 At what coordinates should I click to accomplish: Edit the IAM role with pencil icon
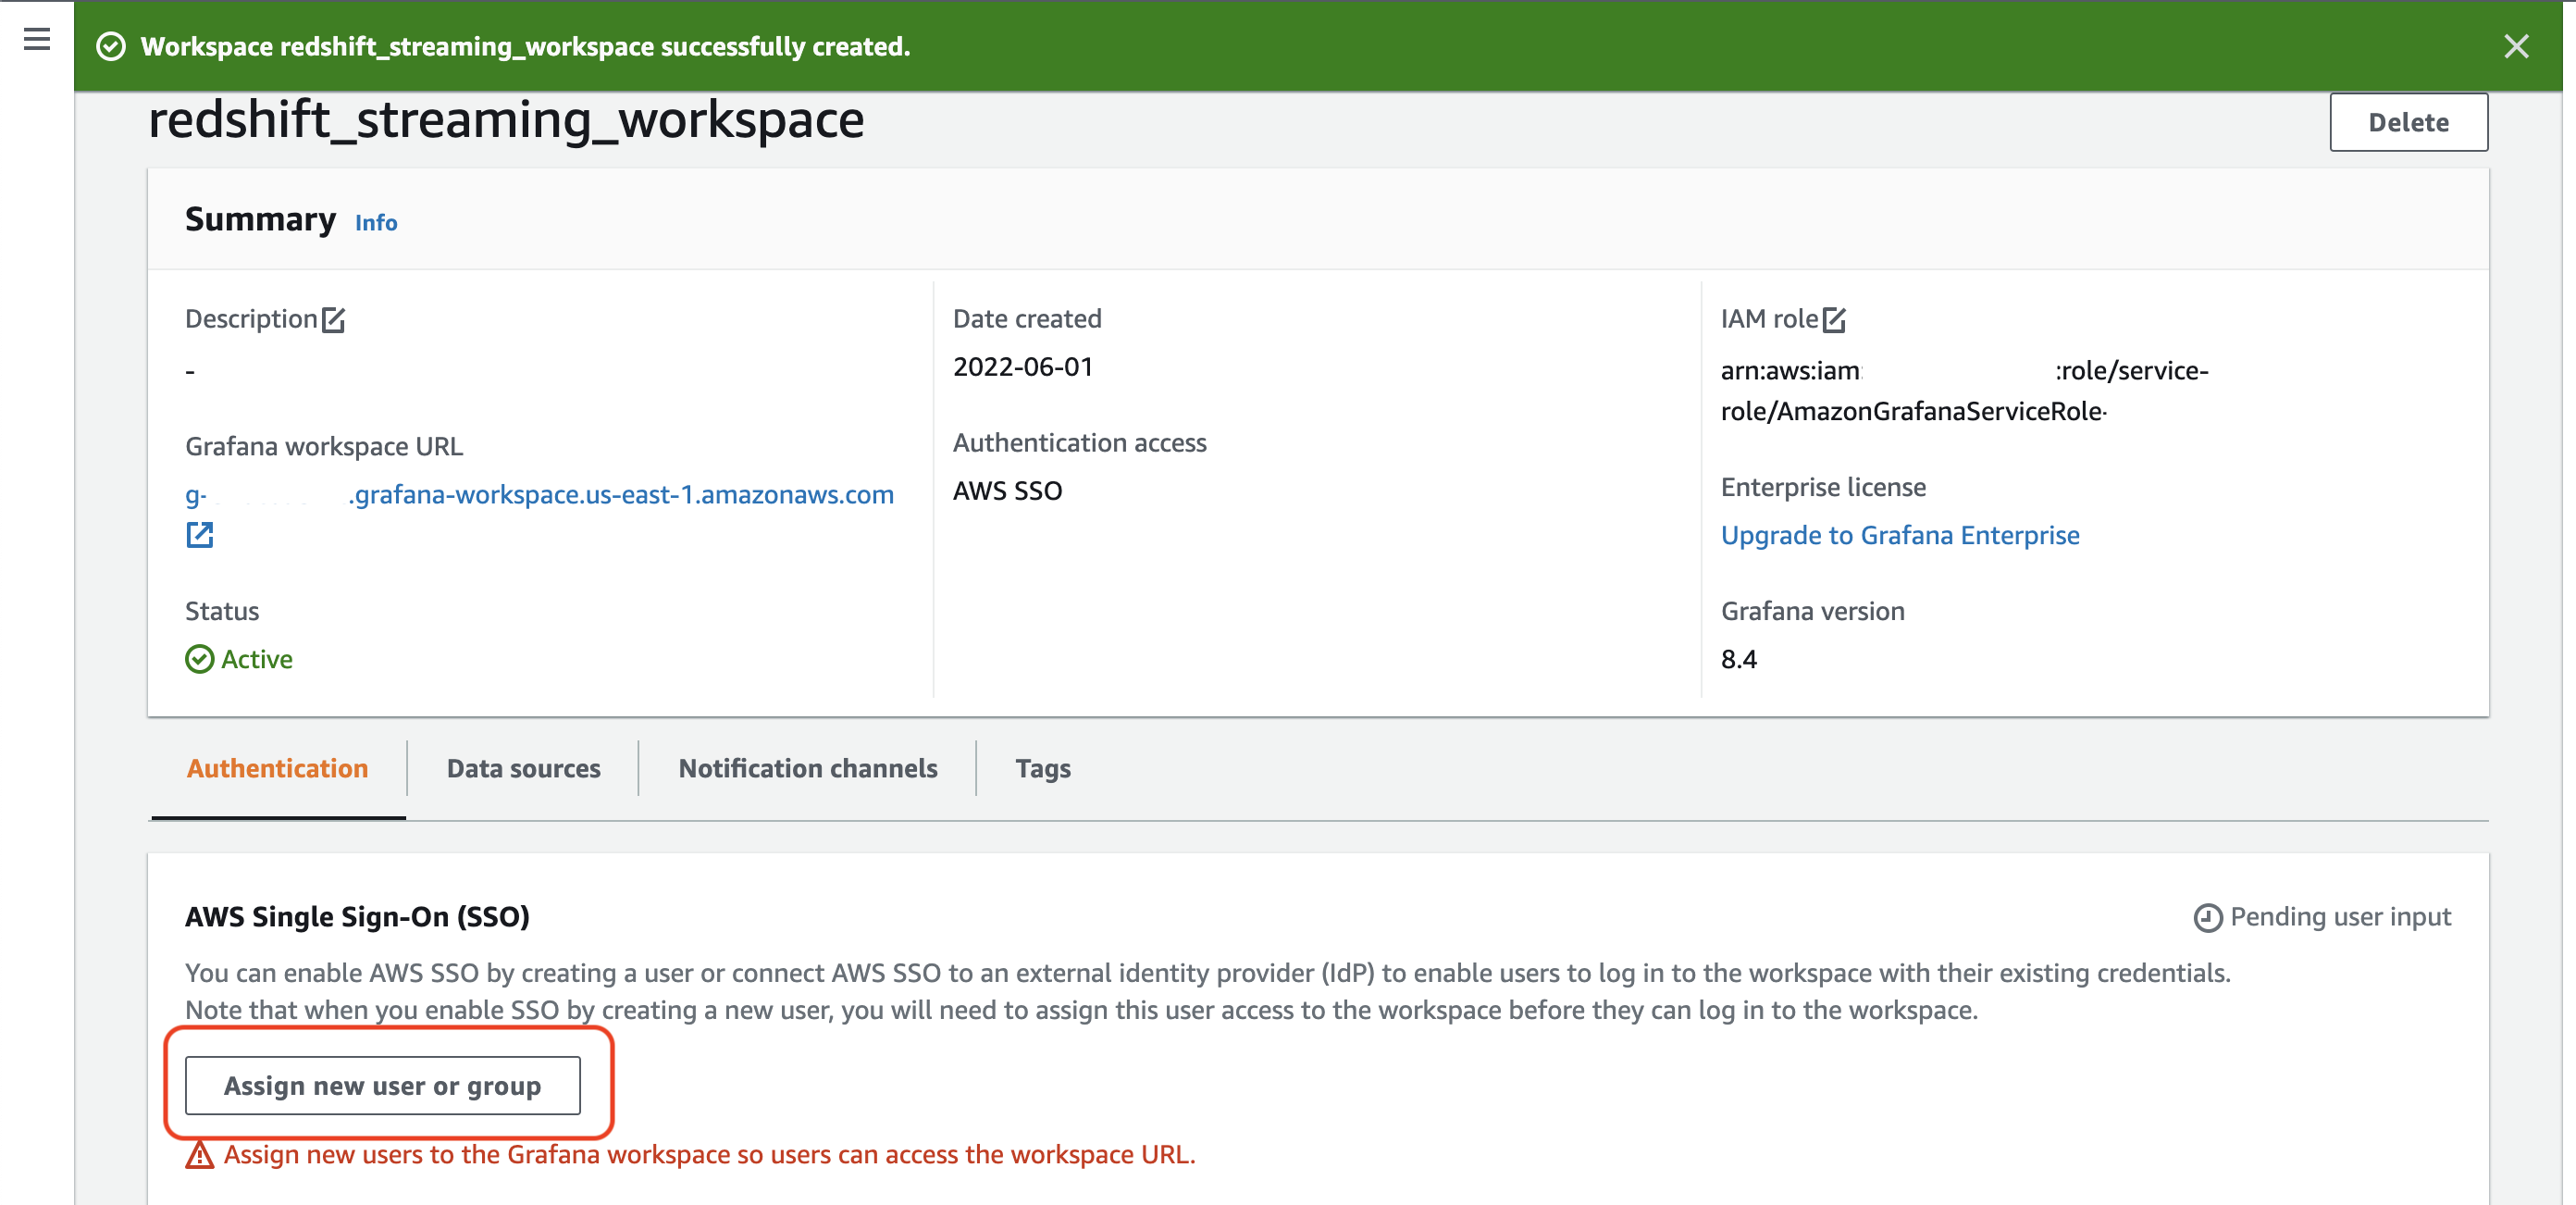1834,320
